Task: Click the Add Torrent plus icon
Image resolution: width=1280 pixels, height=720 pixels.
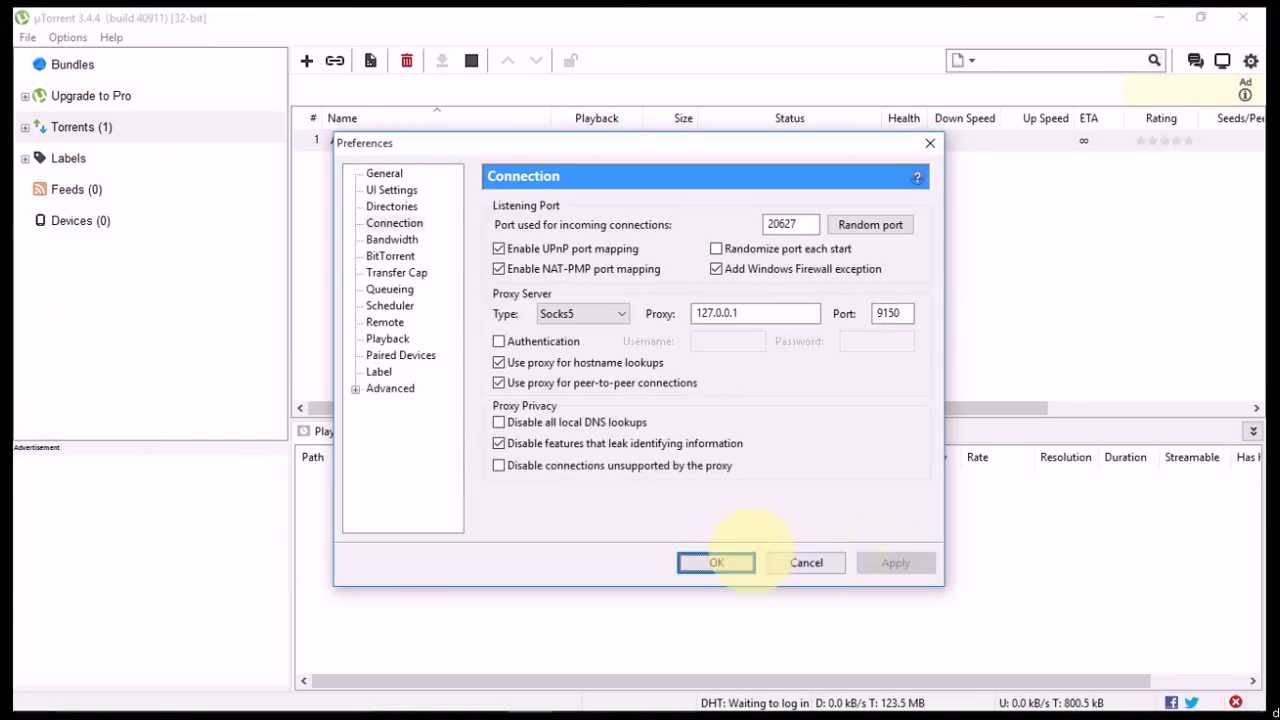Action: point(307,61)
